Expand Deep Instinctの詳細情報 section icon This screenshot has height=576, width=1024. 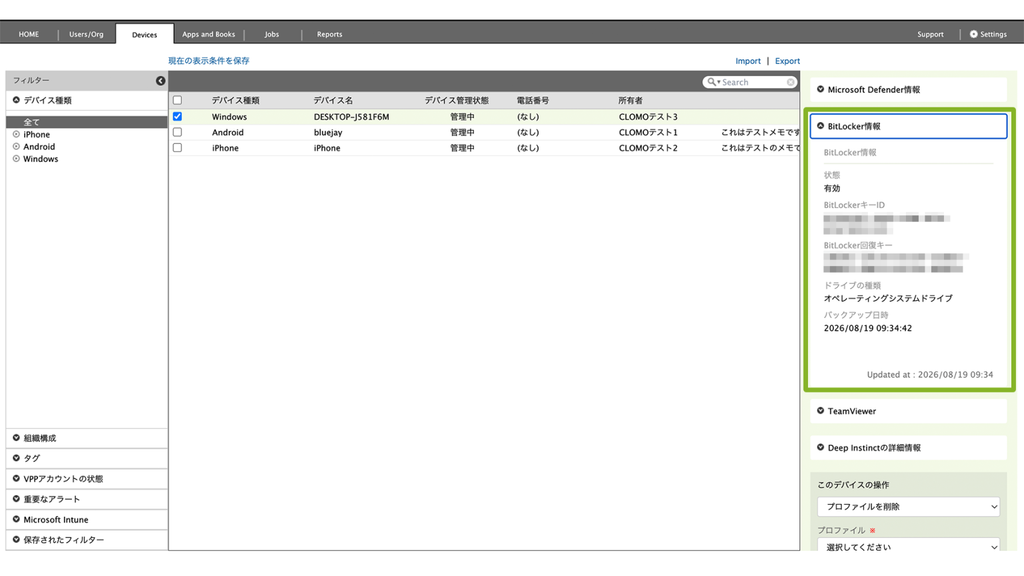point(821,447)
